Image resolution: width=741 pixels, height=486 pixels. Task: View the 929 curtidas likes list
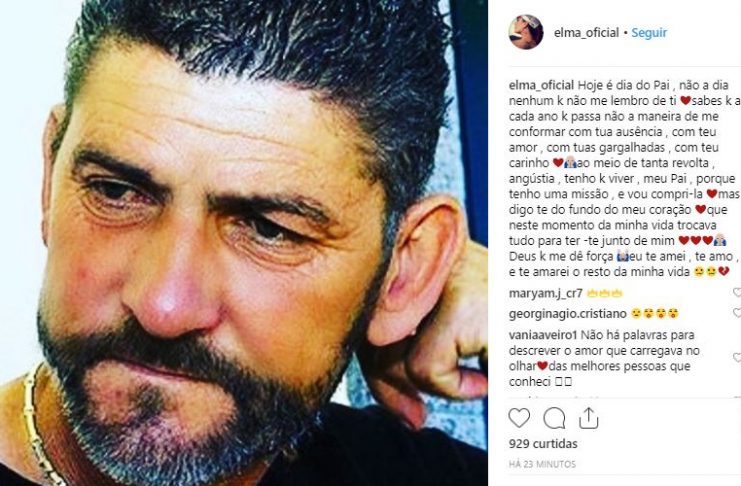[x=543, y=444]
